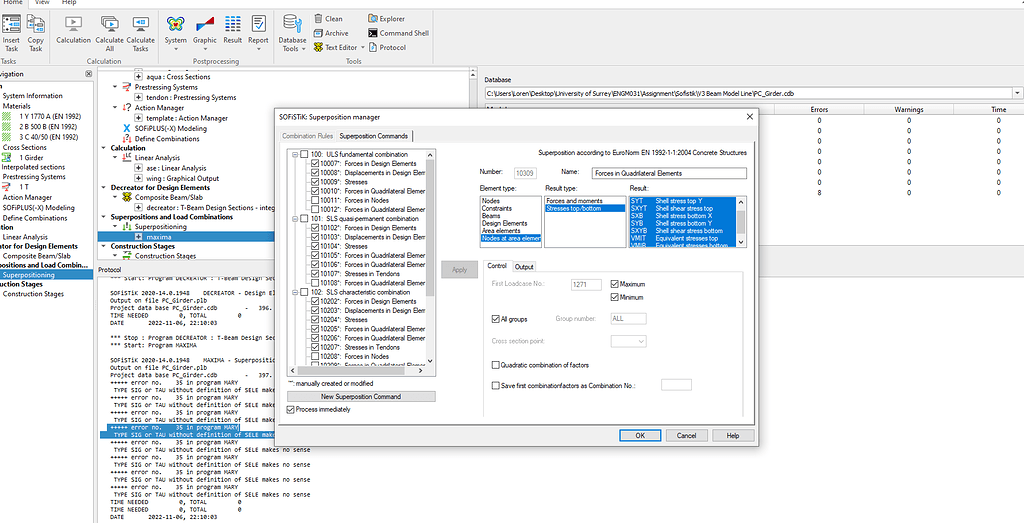
Task: Switch to the Combination Rules tab
Action: 307,135
